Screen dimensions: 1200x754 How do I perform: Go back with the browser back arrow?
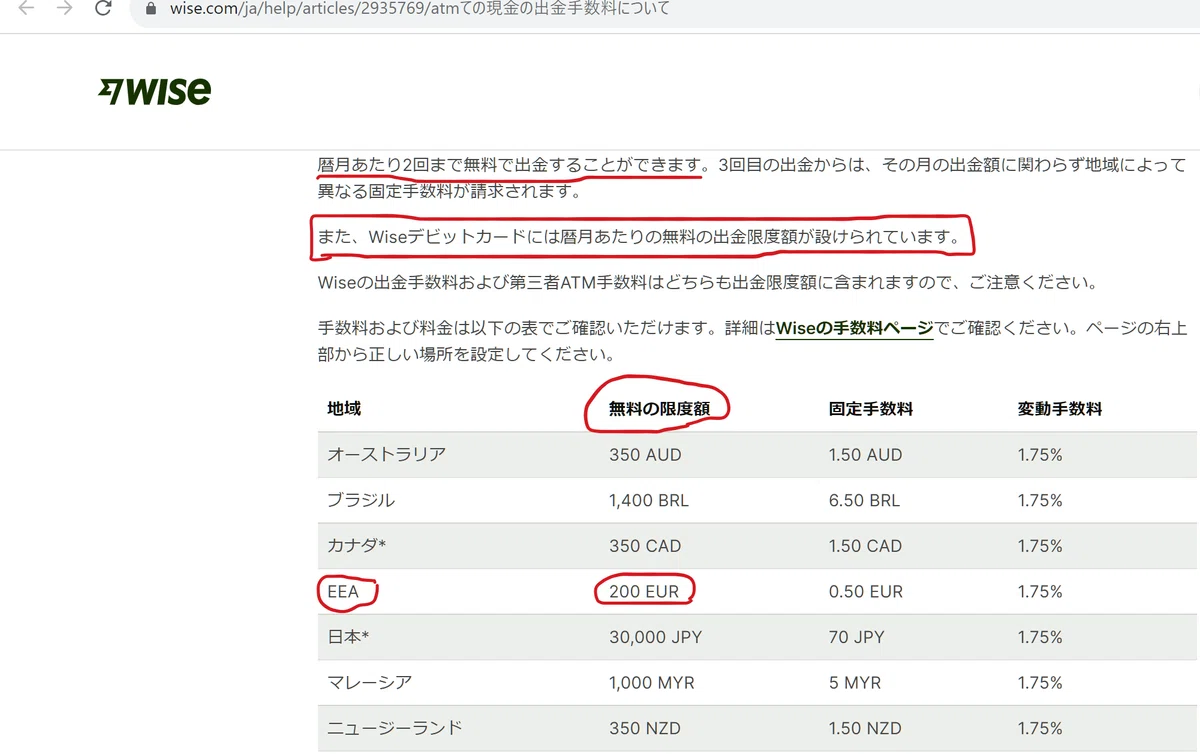[27, 9]
